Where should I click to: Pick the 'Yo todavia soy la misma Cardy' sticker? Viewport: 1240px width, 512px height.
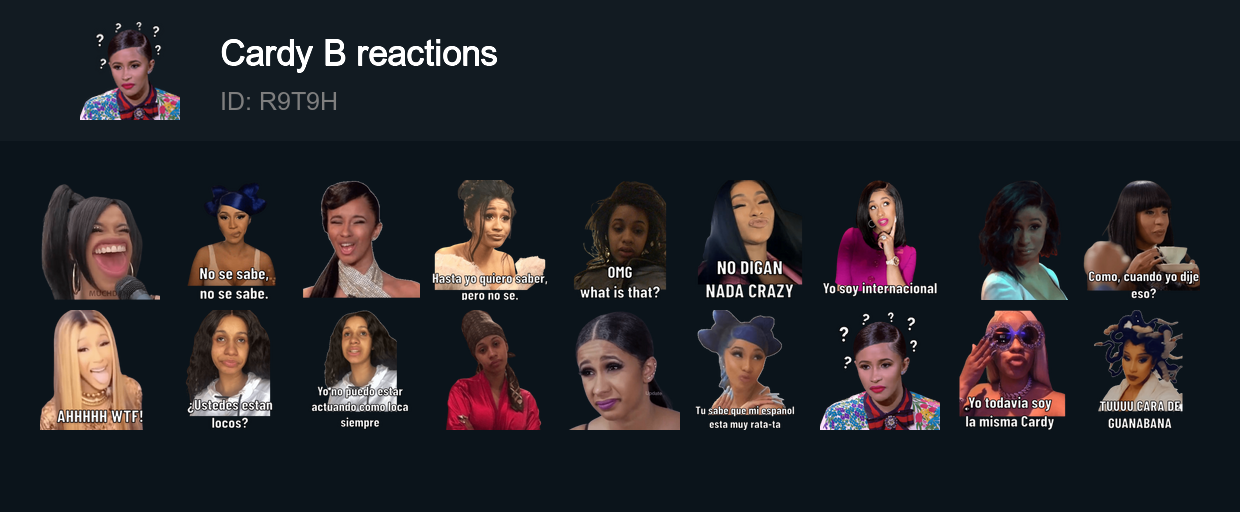coord(1010,369)
